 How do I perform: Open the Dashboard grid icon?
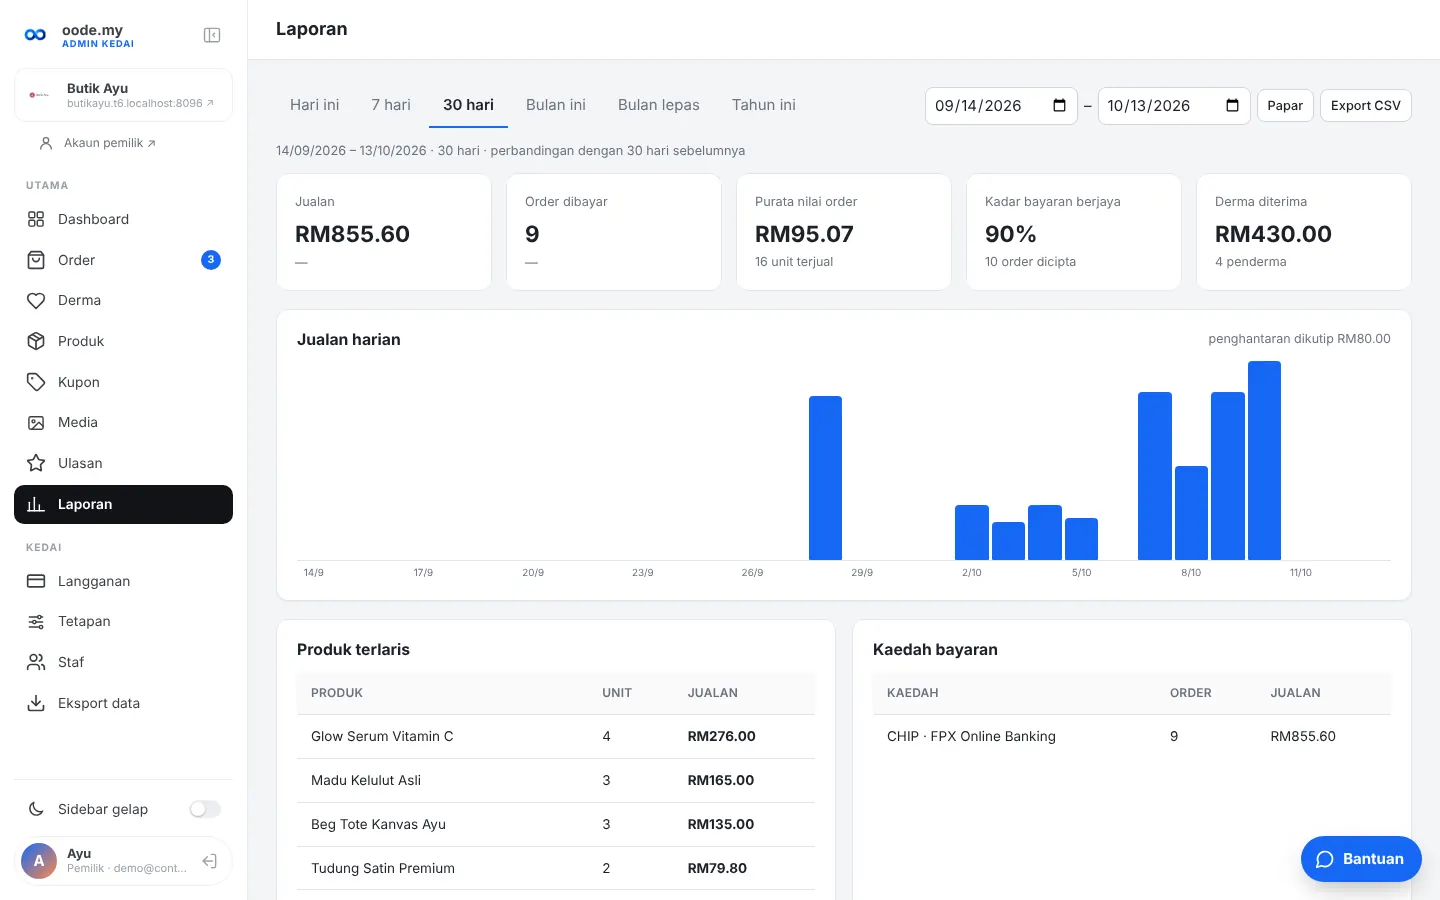click(36, 219)
